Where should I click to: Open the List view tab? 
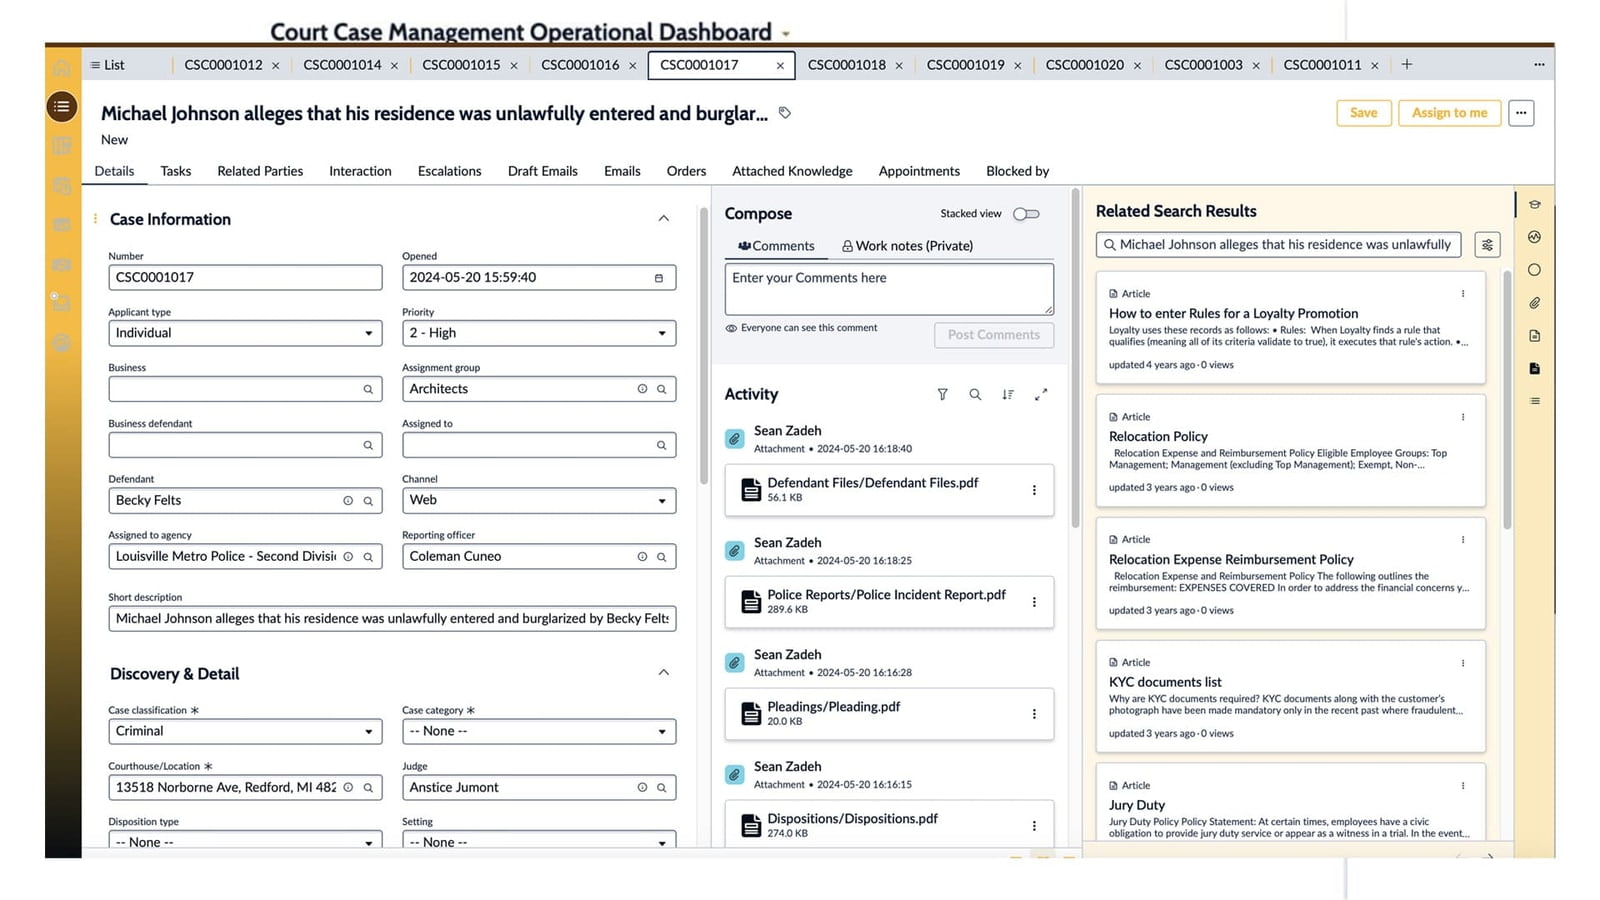click(108, 65)
